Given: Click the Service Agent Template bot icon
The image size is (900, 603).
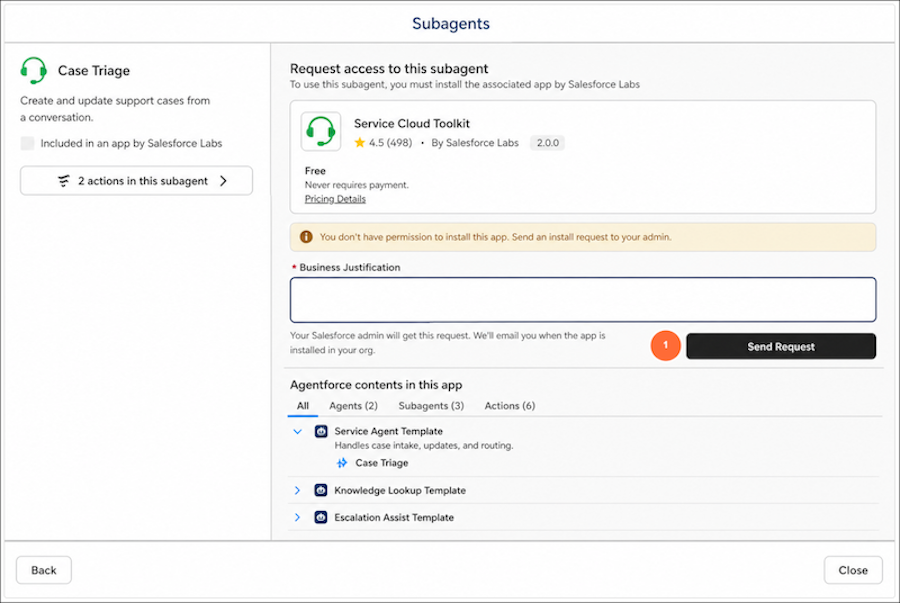Looking at the screenshot, I should point(321,431).
